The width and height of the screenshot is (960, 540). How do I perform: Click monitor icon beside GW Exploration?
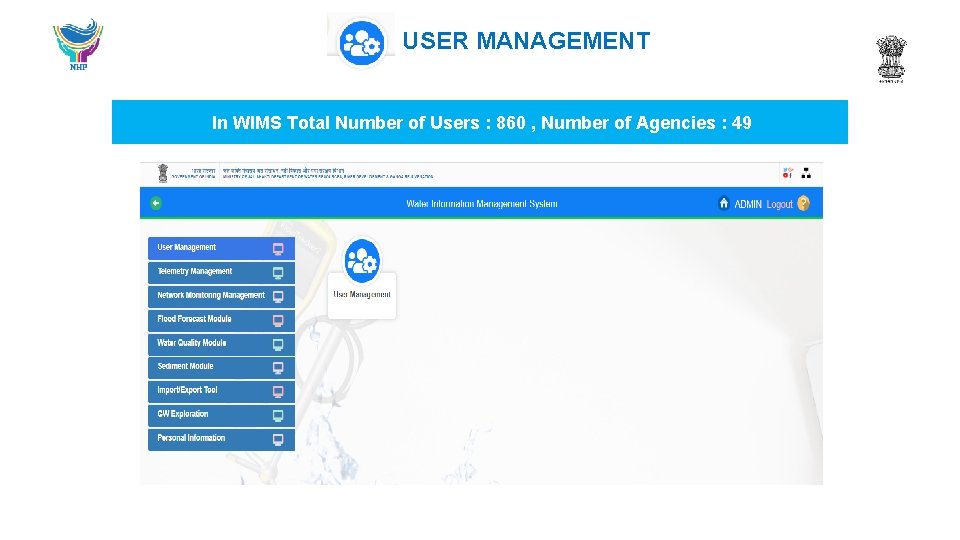pyautogui.click(x=278, y=415)
